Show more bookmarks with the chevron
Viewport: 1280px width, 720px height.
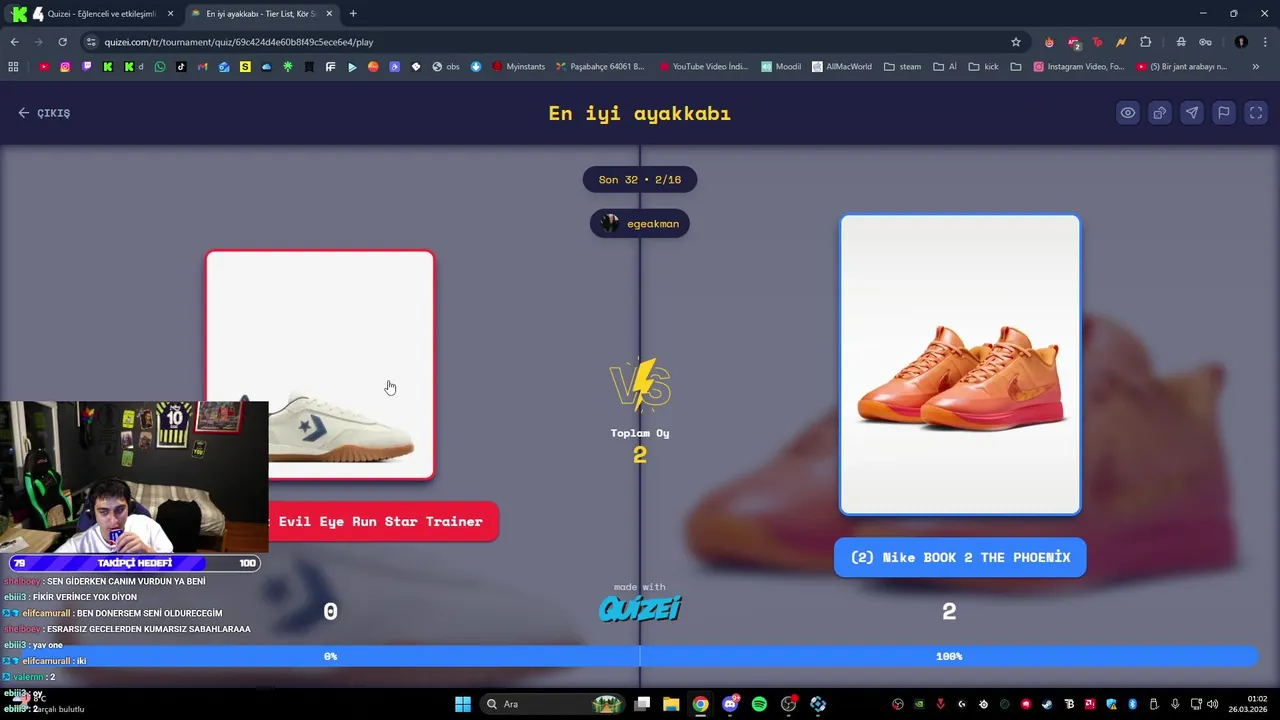click(x=1256, y=67)
